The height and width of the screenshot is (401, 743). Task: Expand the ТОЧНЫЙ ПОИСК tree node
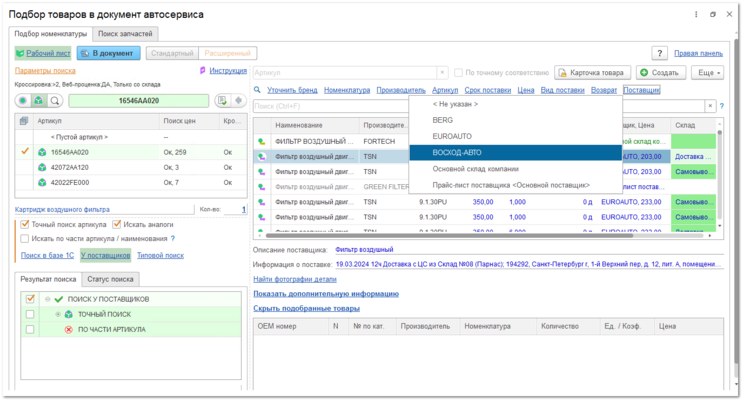[x=58, y=314]
